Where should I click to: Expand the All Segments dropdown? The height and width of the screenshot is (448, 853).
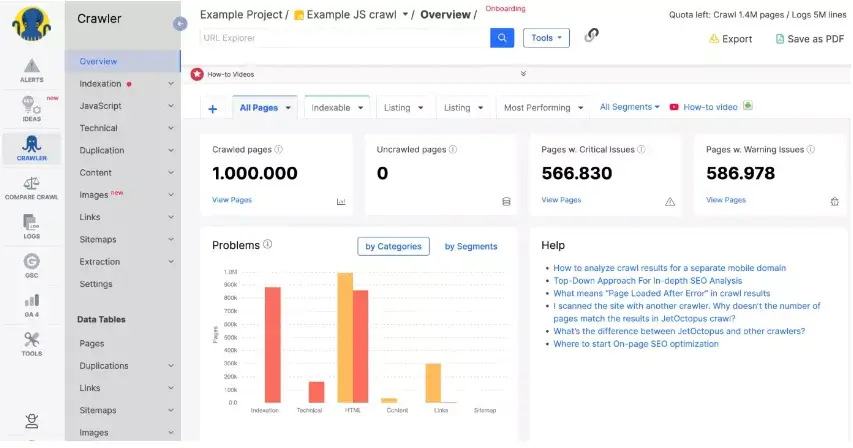629,107
